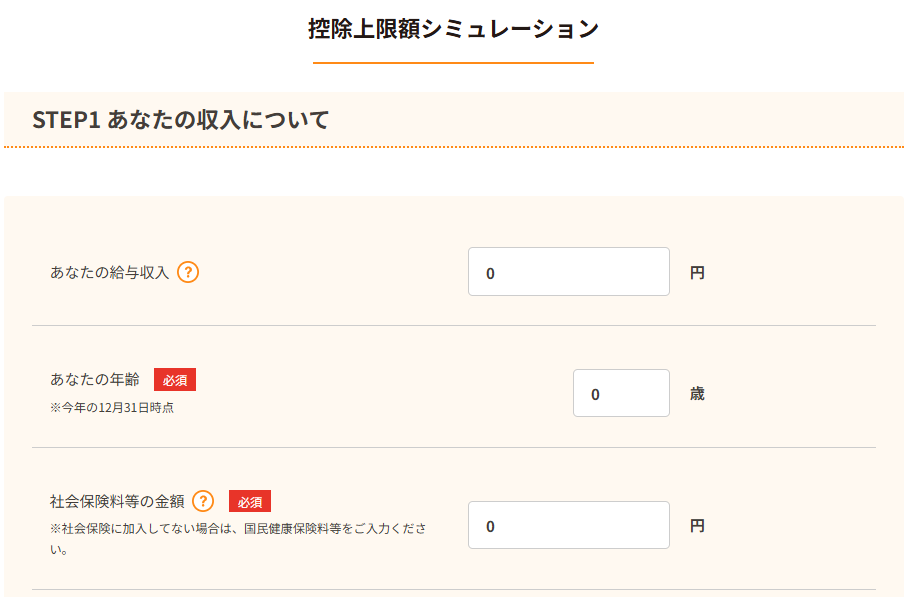Click the red 必須 badge beside あなたの年齢
Screen dimensions: 915x597
pyautogui.click(x=175, y=380)
